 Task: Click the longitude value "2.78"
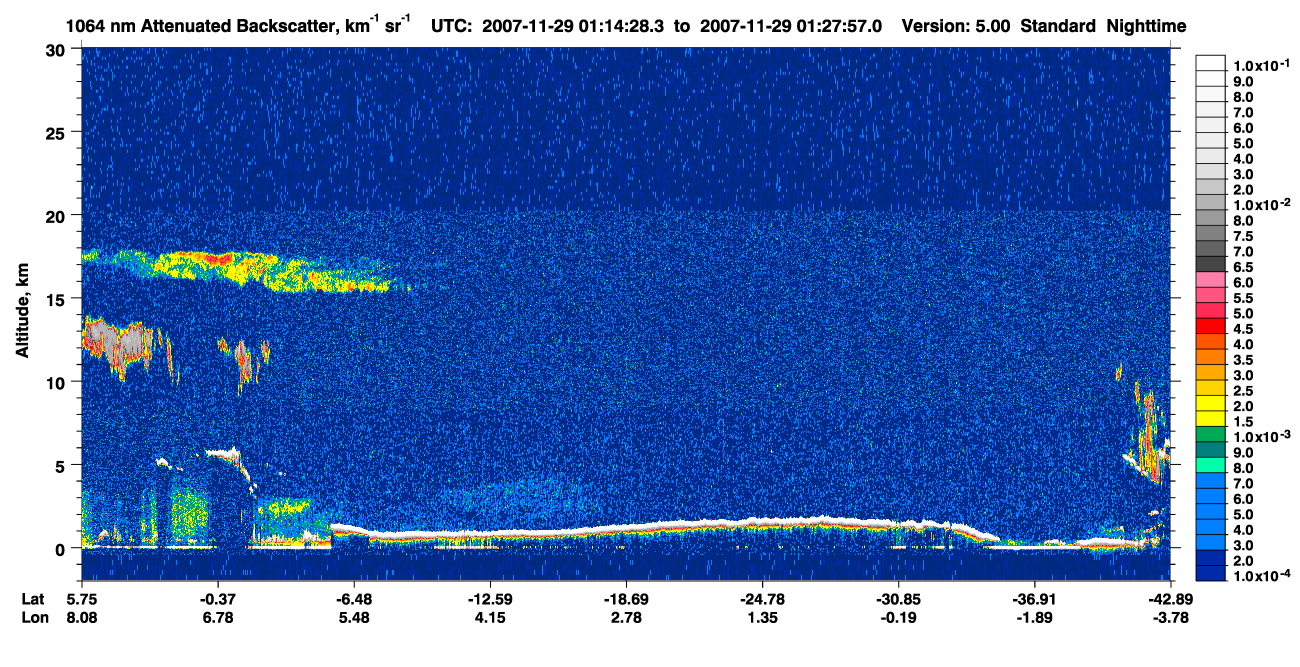[626, 617]
